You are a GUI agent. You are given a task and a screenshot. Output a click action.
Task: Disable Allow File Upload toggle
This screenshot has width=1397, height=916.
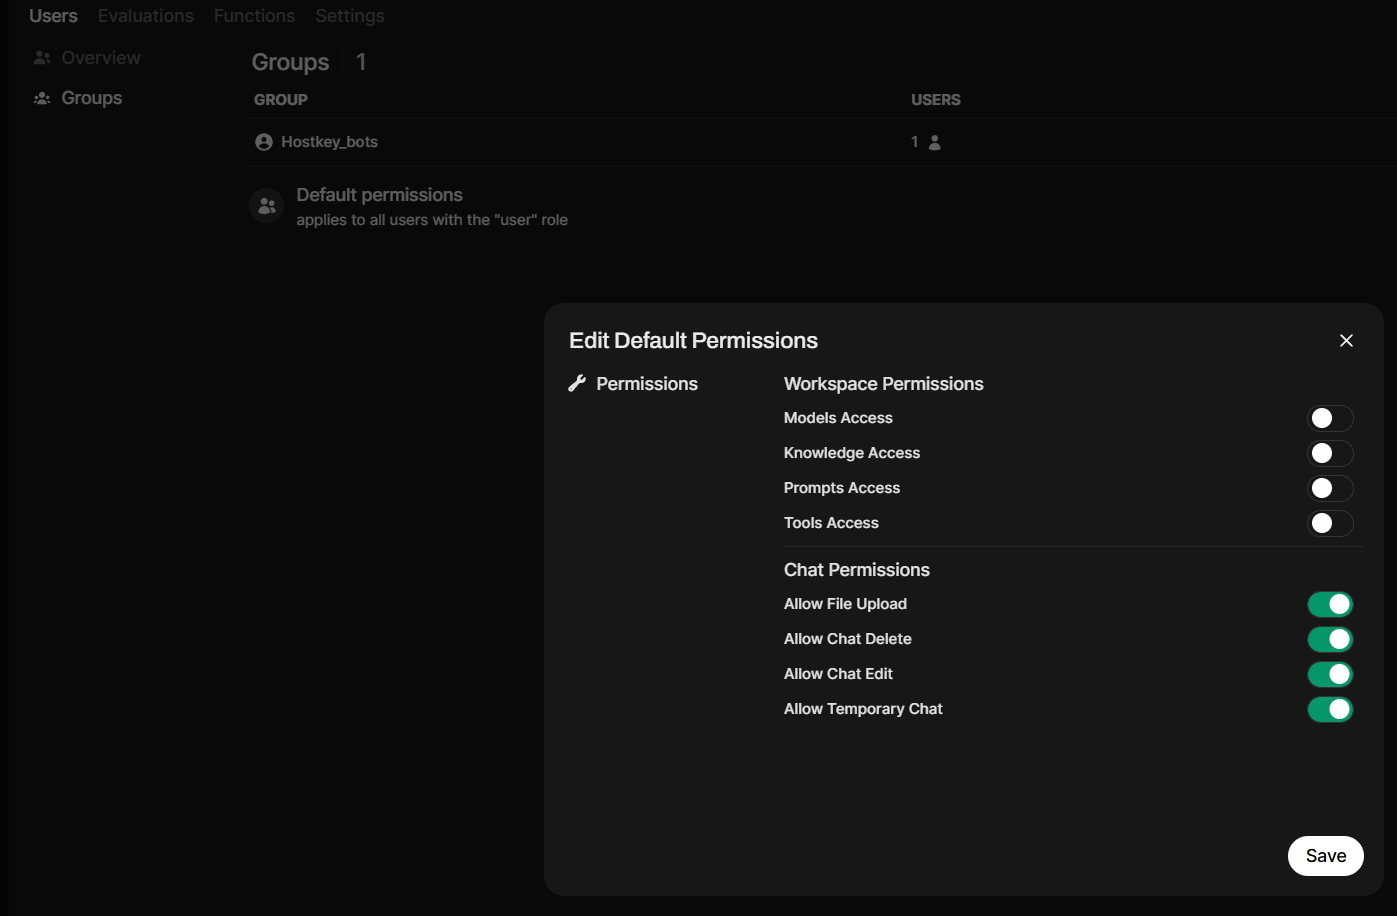click(1330, 604)
